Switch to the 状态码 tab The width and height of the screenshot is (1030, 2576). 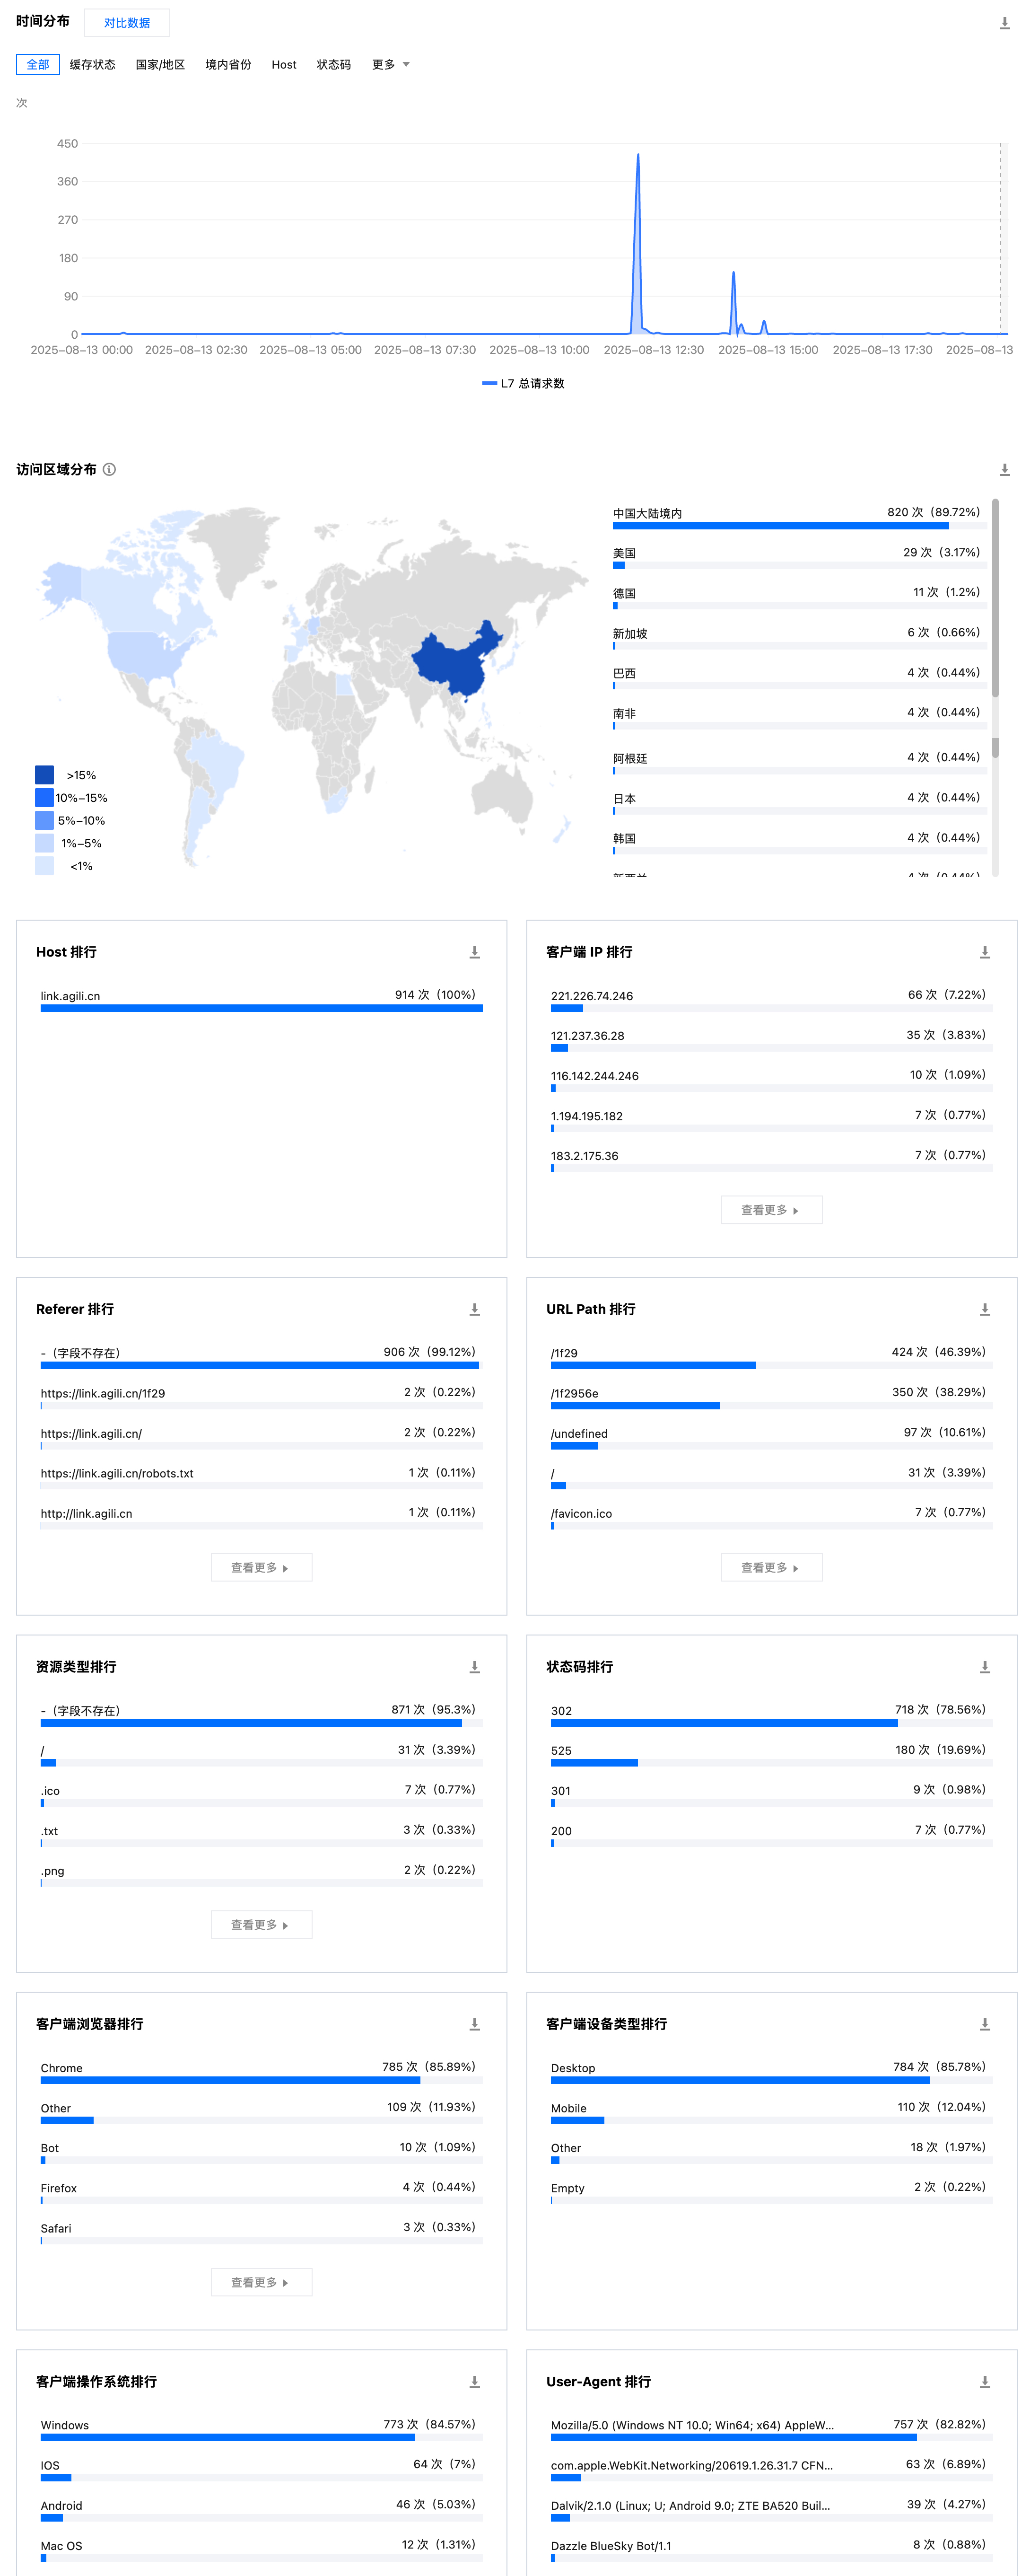click(x=334, y=64)
